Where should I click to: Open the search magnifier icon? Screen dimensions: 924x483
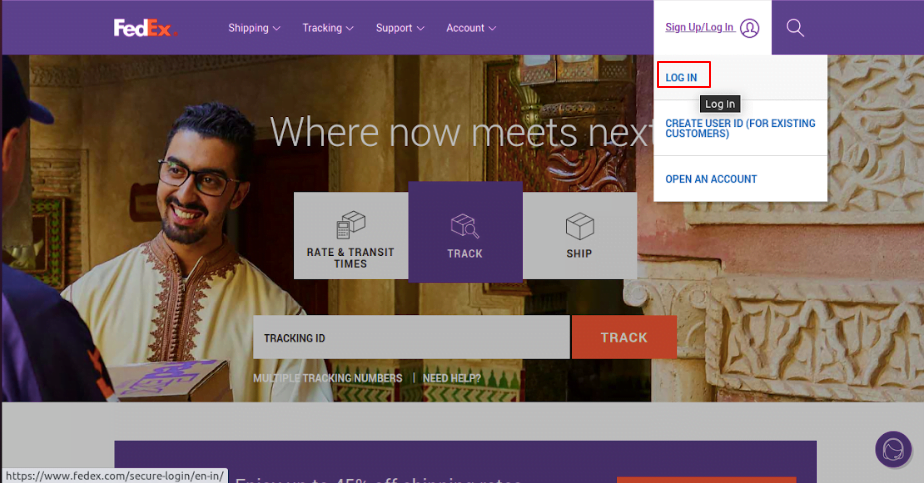(x=795, y=28)
